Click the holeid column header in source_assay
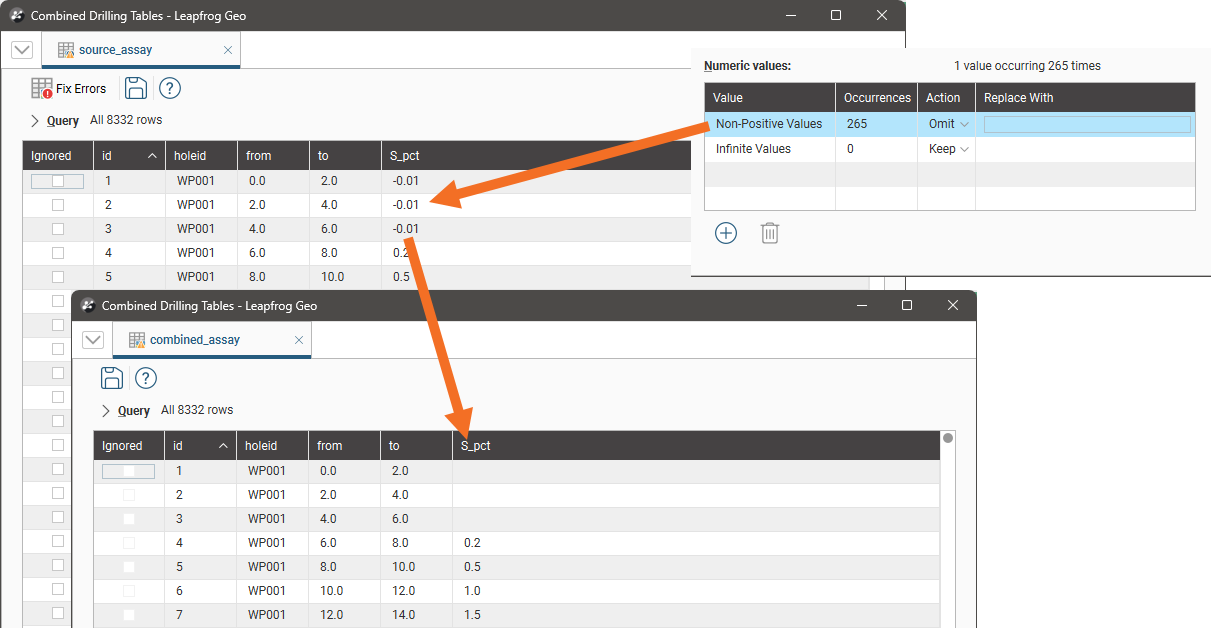Screen dimensions: 1211x628 (x=201, y=156)
